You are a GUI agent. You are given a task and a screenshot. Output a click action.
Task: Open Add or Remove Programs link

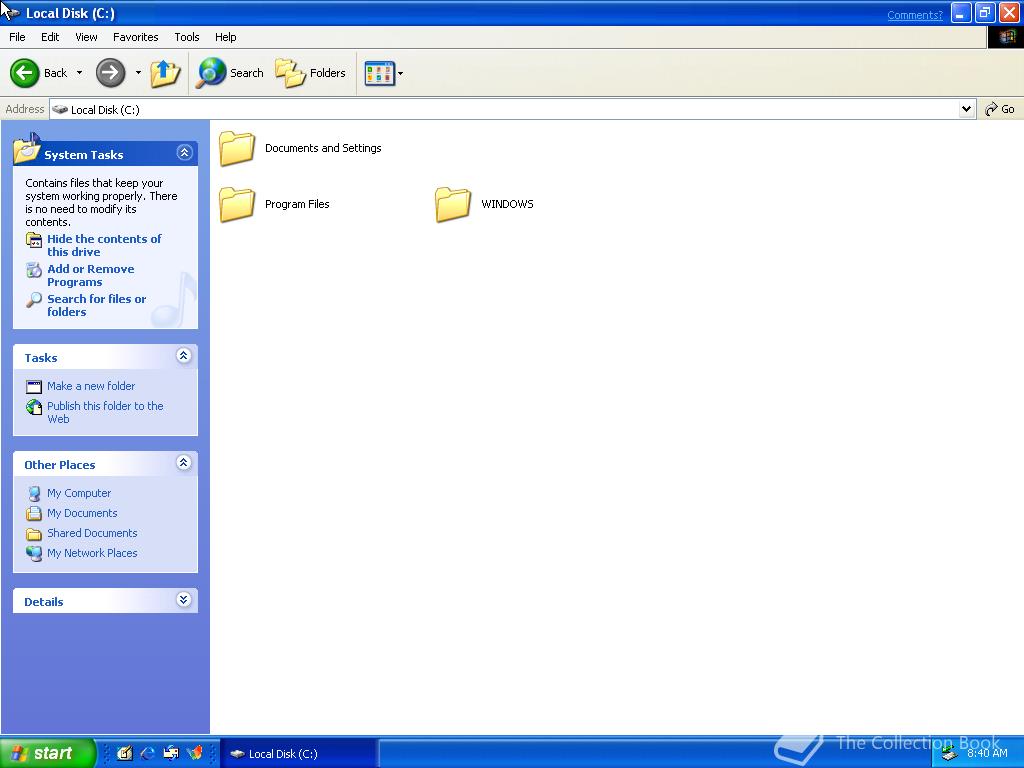[x=91, y=276]
